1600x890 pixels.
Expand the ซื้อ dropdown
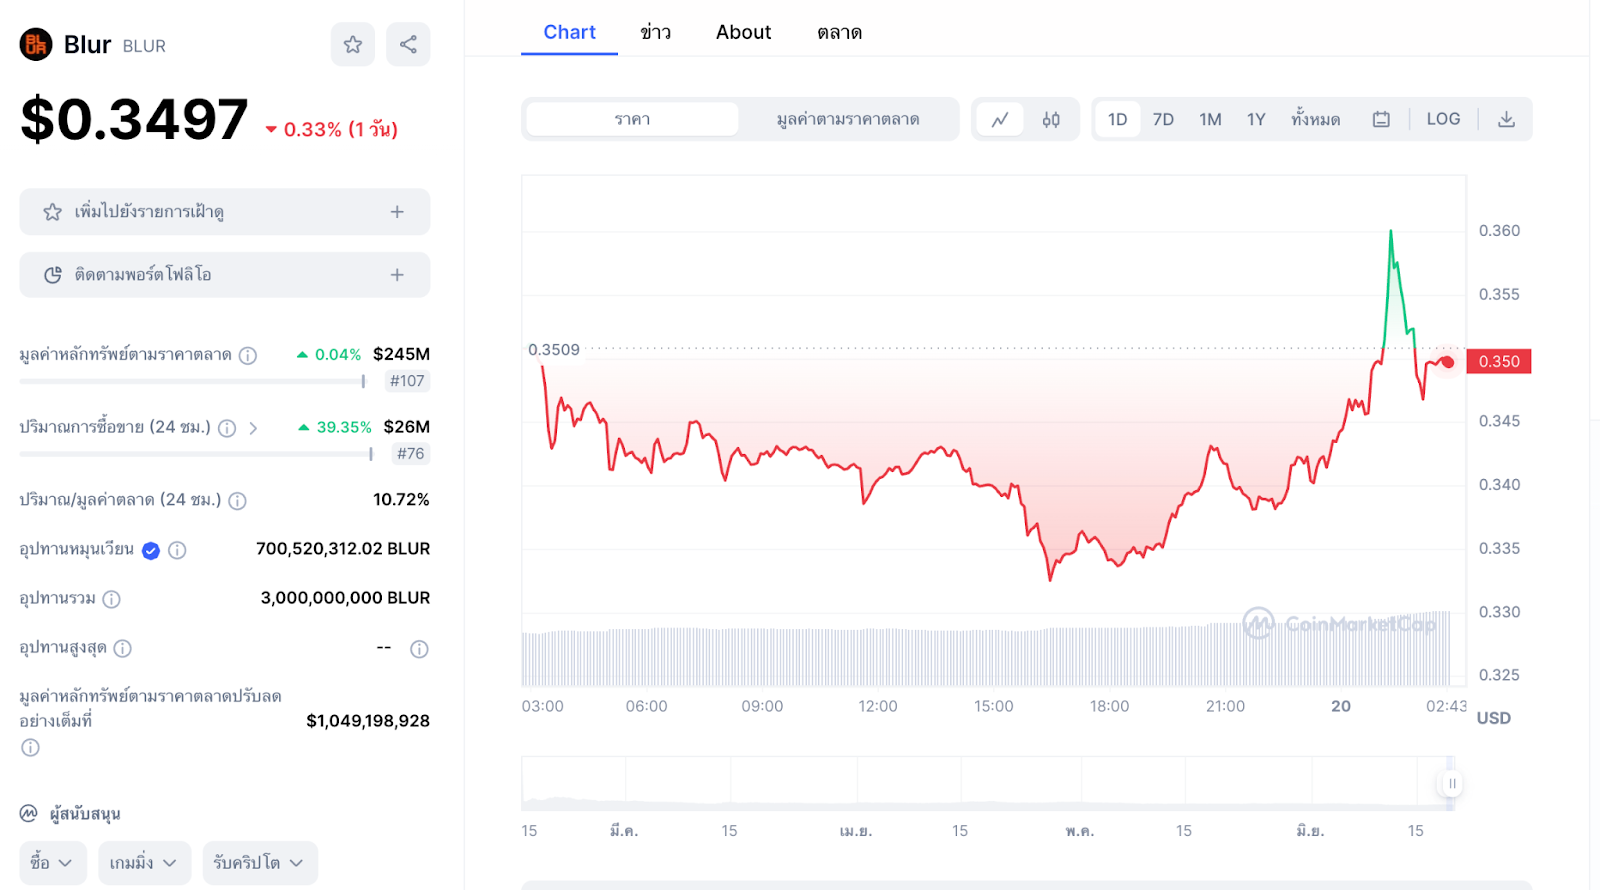point(52,862)
